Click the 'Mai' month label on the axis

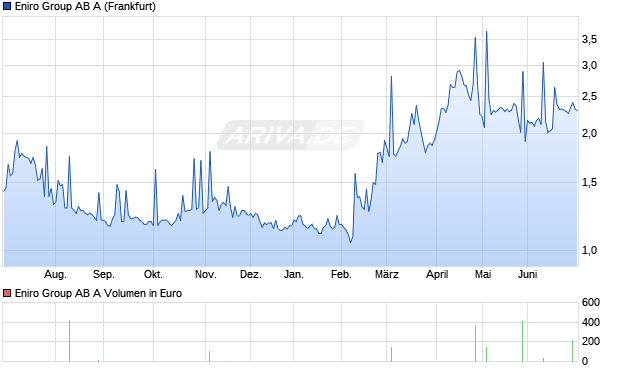tap(483, 274)
